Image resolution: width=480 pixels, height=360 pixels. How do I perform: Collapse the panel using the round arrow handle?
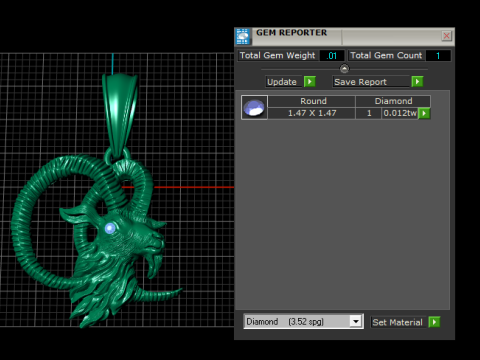coord(344,69)
